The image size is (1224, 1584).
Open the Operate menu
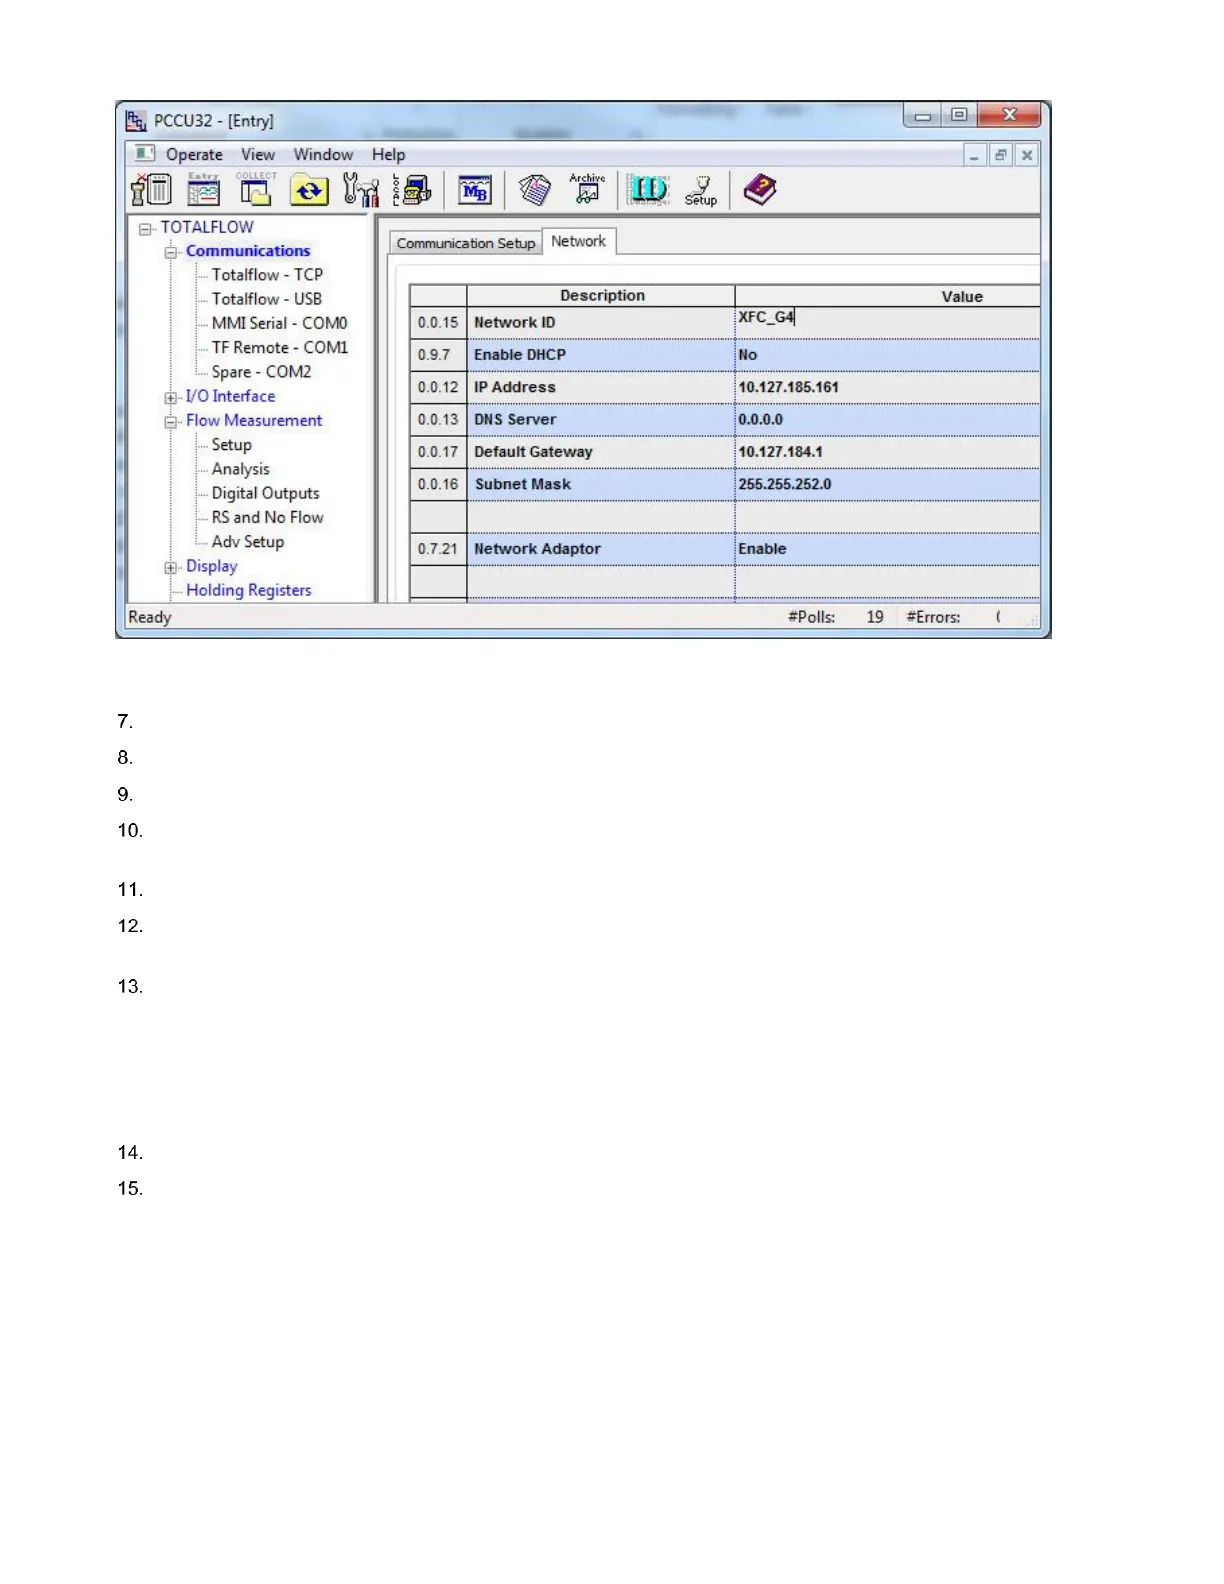click(194, 155)
